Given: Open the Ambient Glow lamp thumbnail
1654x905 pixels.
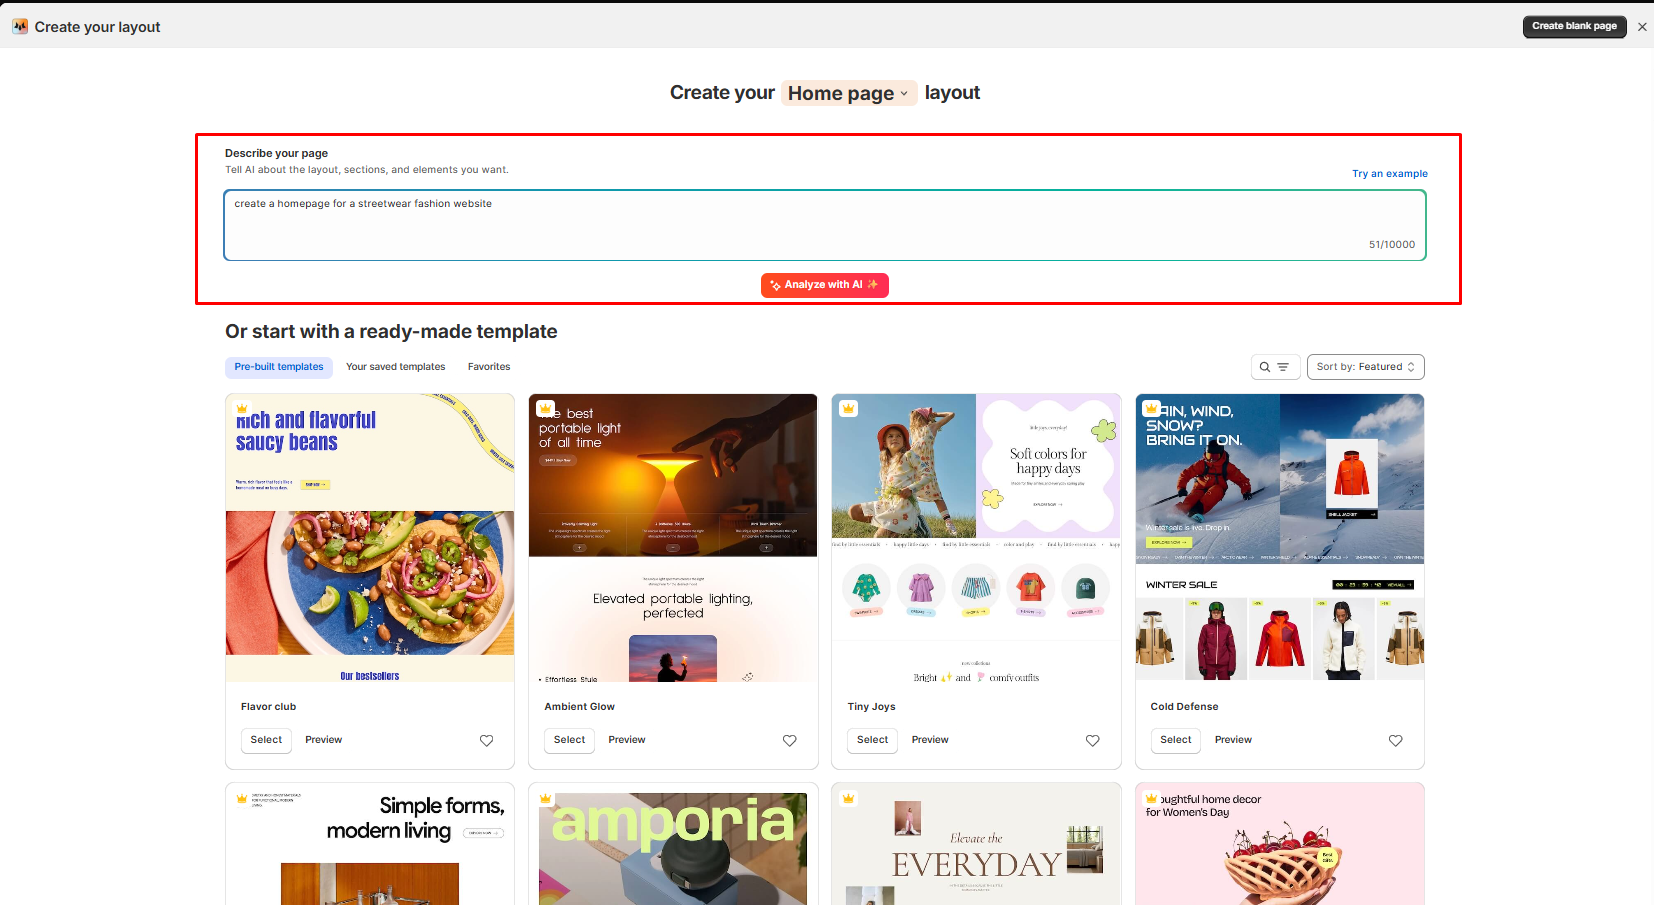Looking at the screenshot, I should point(673,538).
